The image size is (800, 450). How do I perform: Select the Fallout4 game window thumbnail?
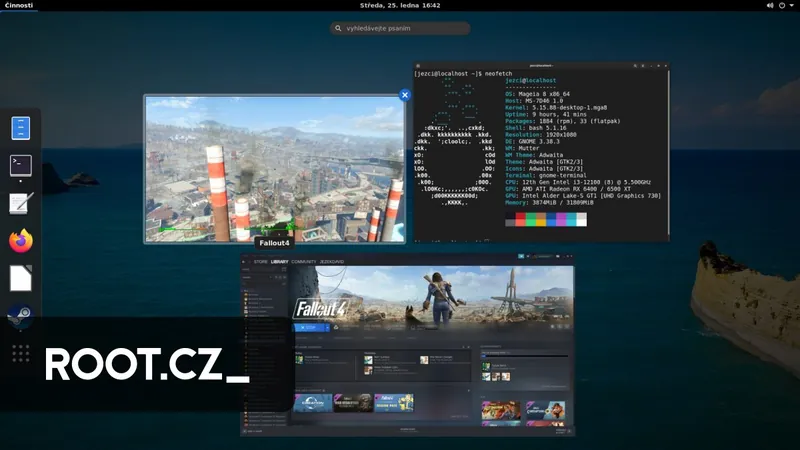point(274,169)
